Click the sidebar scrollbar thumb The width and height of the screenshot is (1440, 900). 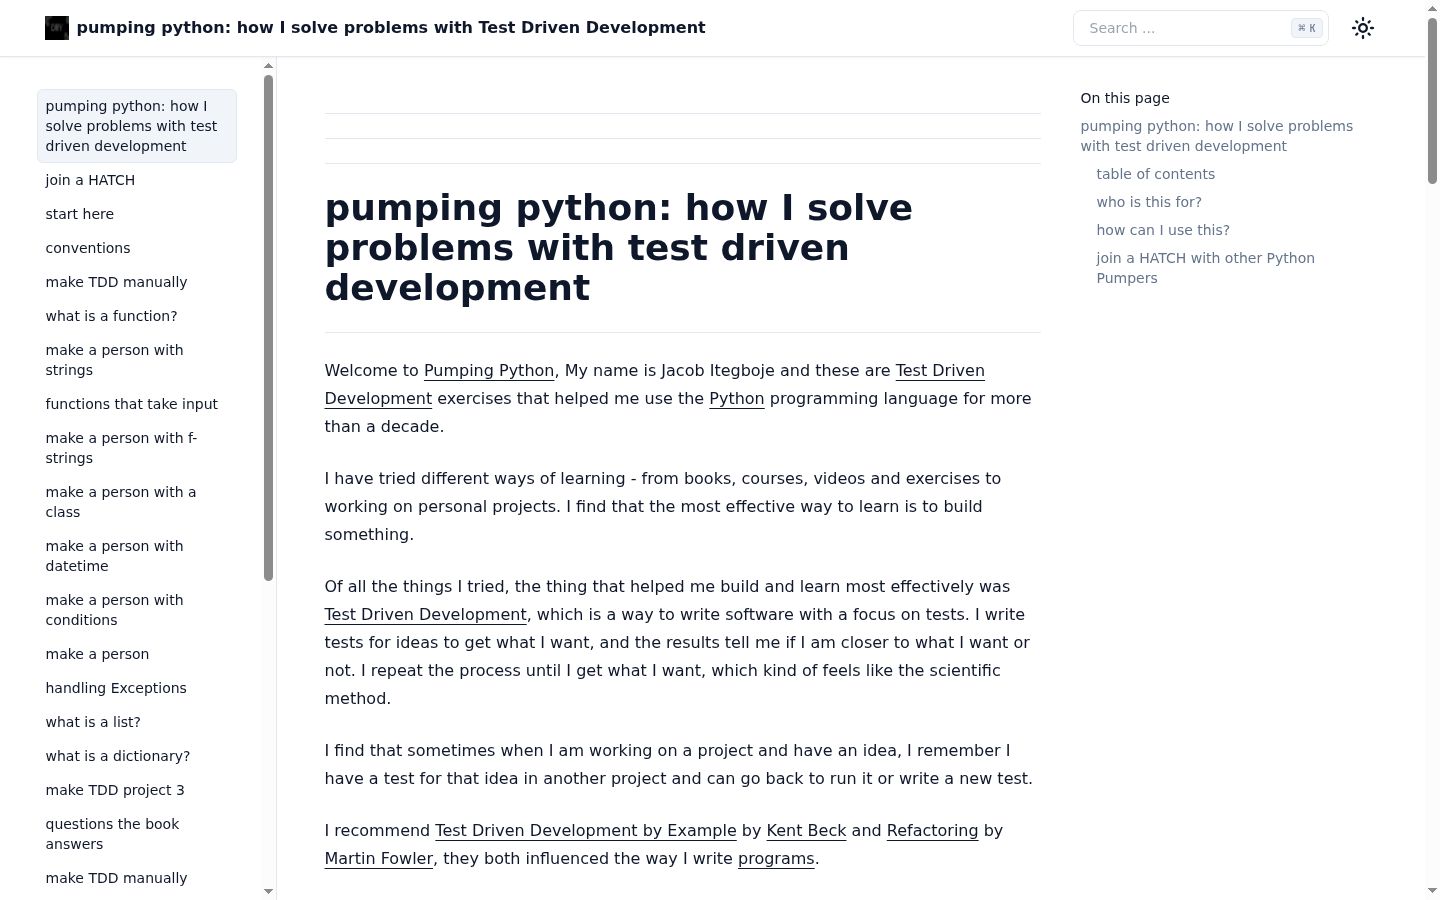pyautogui.click(x=268, y=327)
